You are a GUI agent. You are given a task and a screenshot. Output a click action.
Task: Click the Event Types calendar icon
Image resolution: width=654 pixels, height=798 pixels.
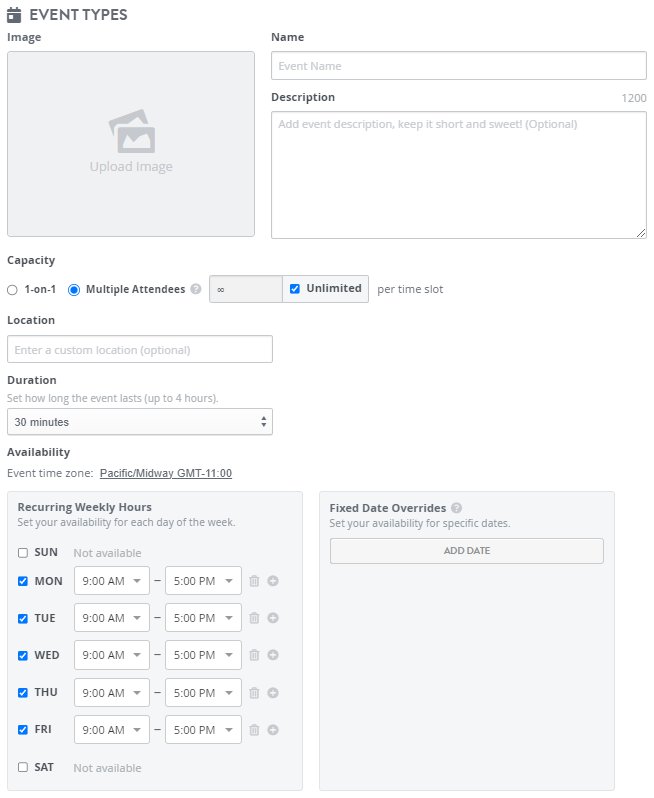coord(14,15)
